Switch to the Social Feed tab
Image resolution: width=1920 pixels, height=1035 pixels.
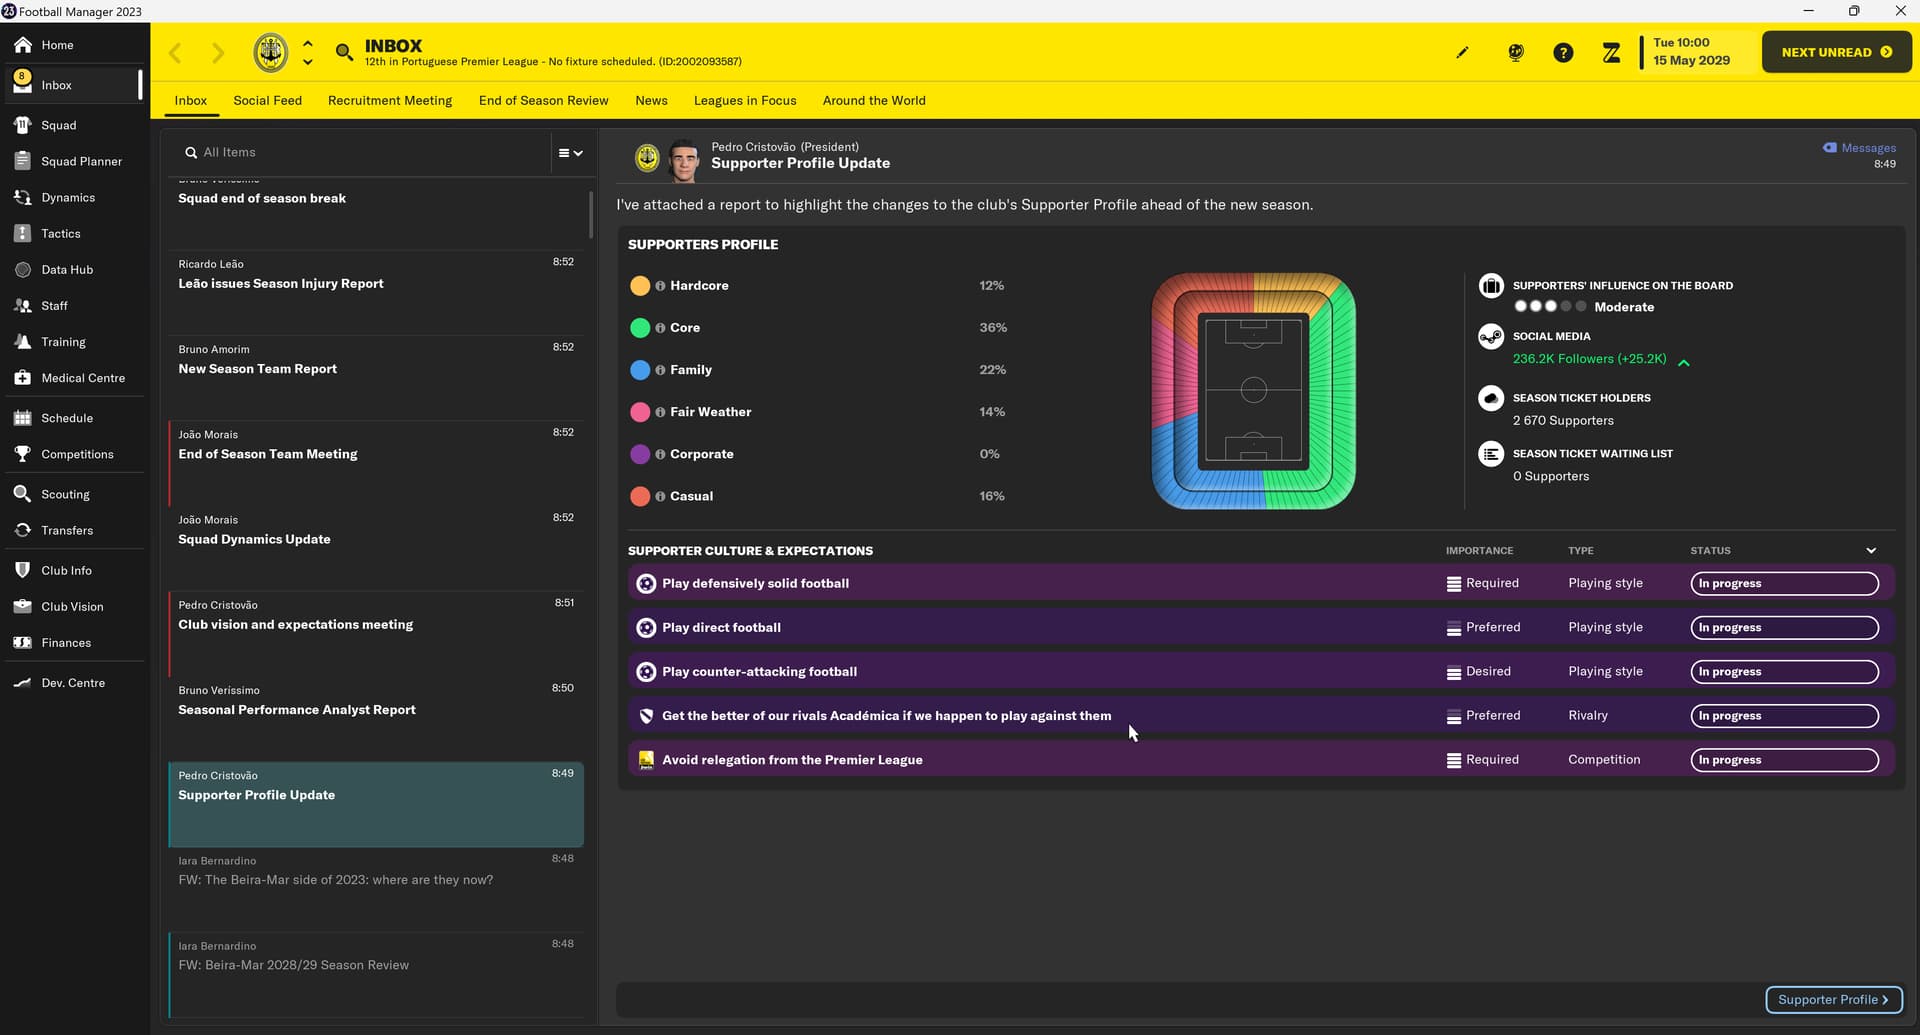coord(267,100)
